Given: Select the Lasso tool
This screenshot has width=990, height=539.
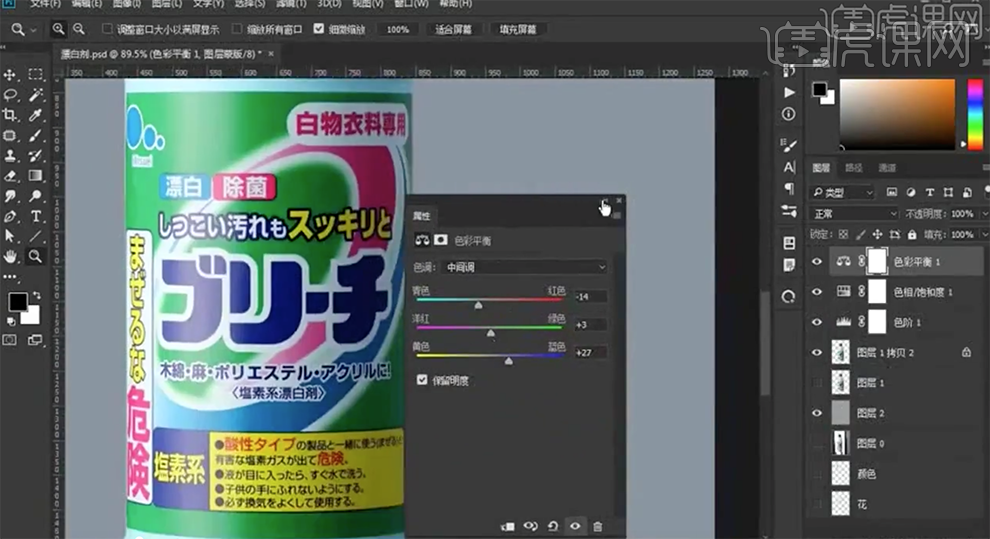Looking at the screenshot, I should click(11, 95).
